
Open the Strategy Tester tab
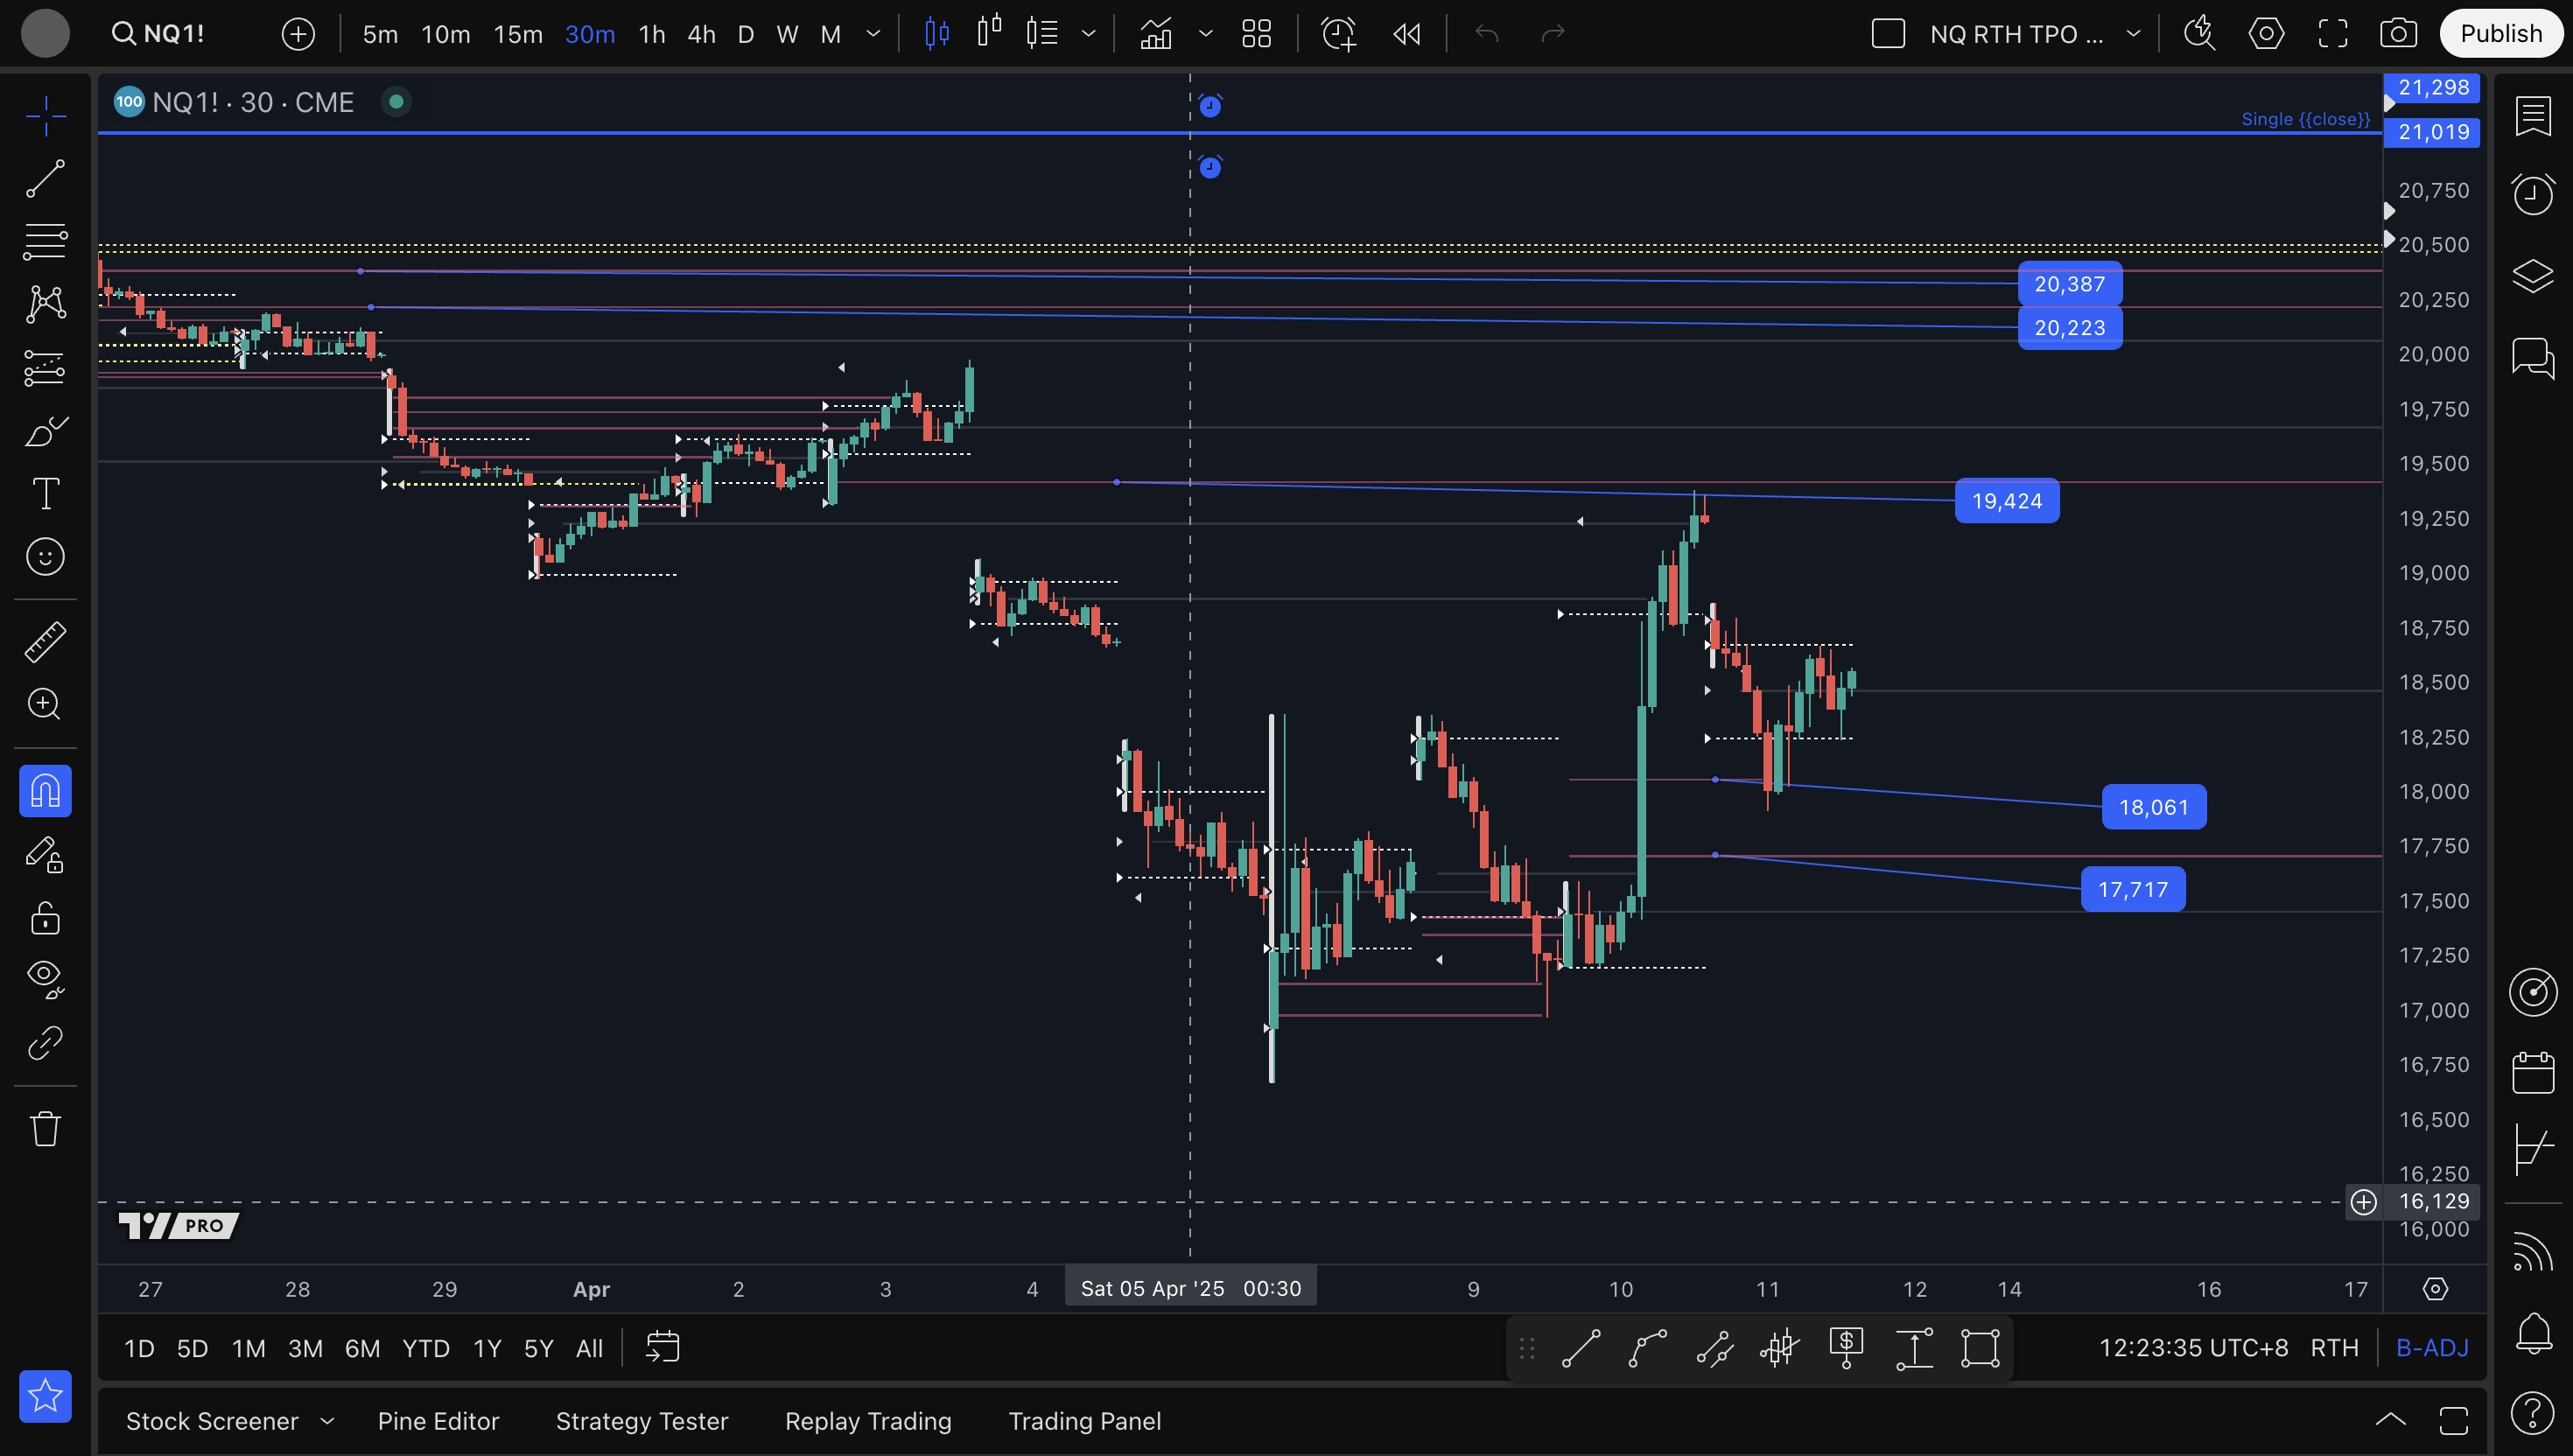point(641,1421)
